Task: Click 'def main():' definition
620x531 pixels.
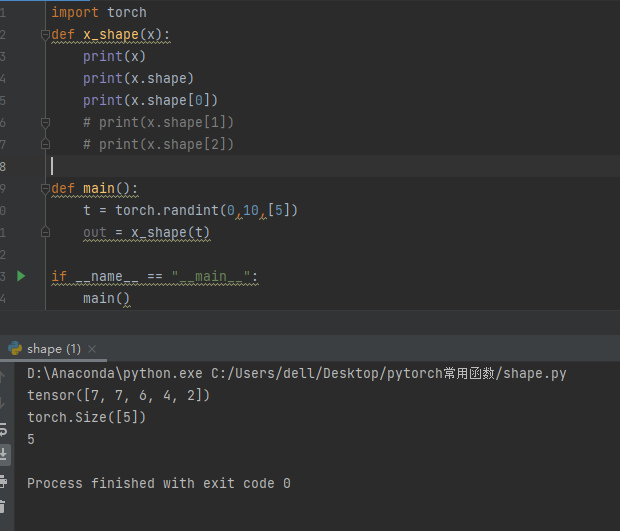Action: pos(95,188)
